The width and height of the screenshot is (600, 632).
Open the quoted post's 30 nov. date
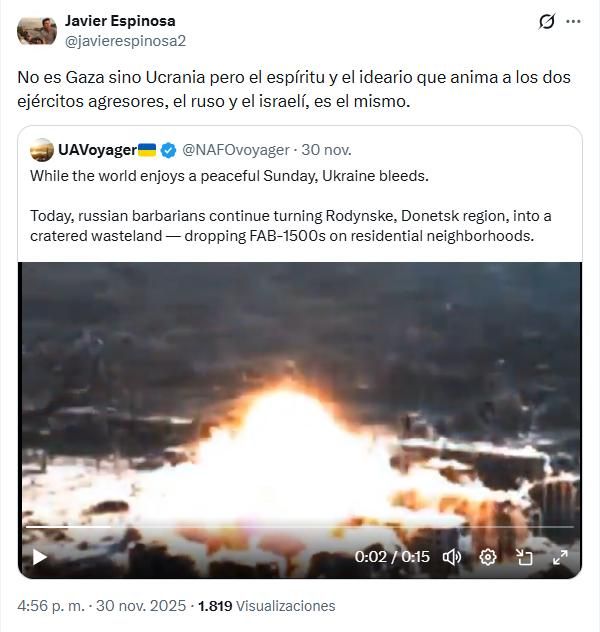326,150
